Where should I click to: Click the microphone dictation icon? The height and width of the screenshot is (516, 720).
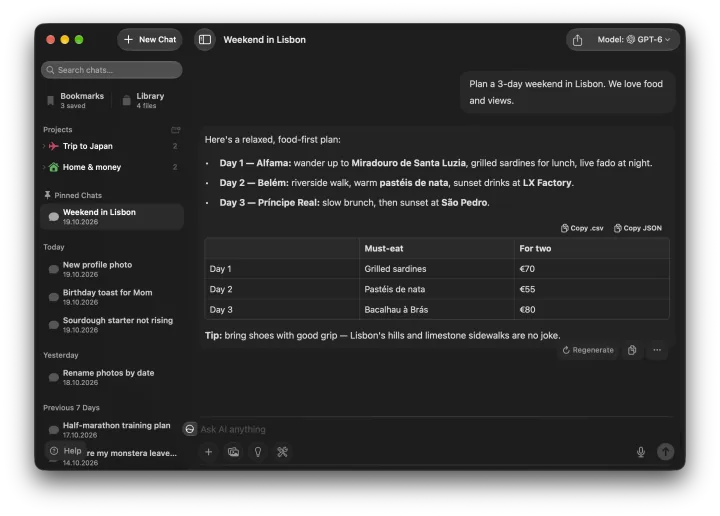point(641,452)
